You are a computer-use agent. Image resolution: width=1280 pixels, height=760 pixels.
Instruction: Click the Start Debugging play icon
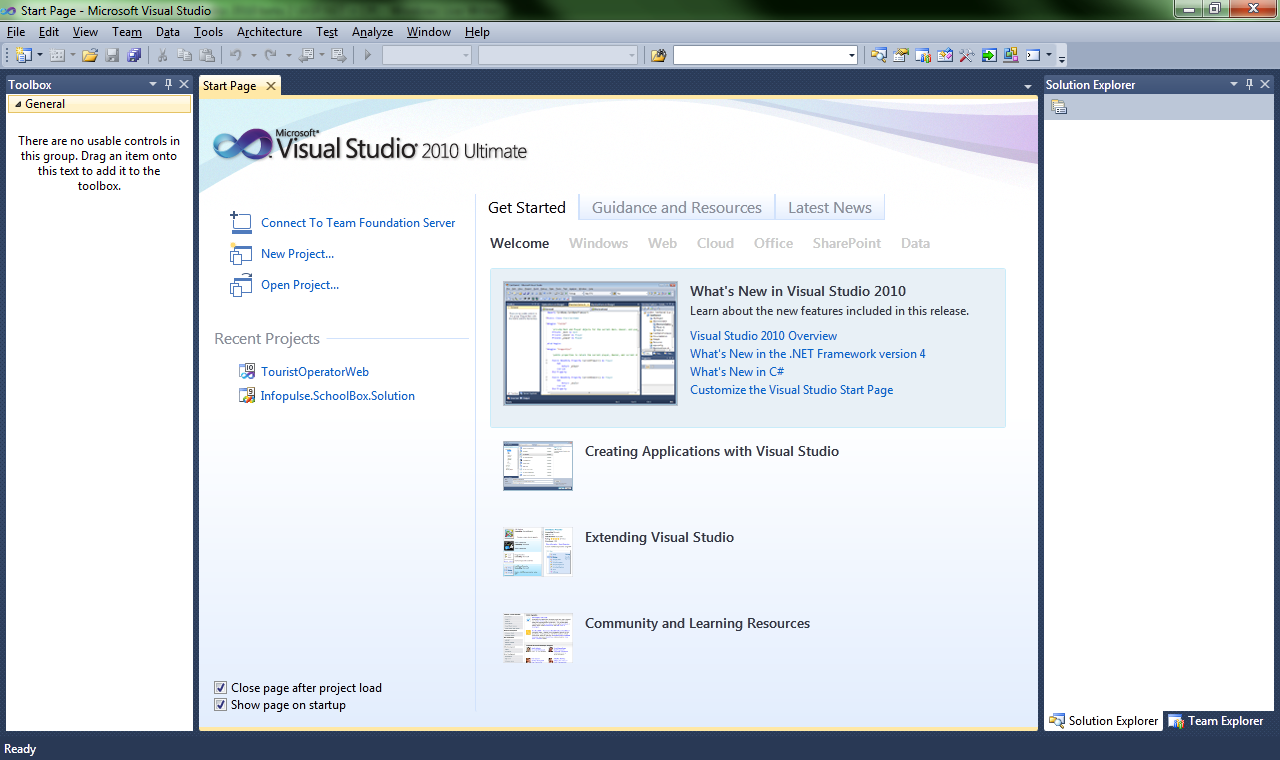[x=368, y=55]
